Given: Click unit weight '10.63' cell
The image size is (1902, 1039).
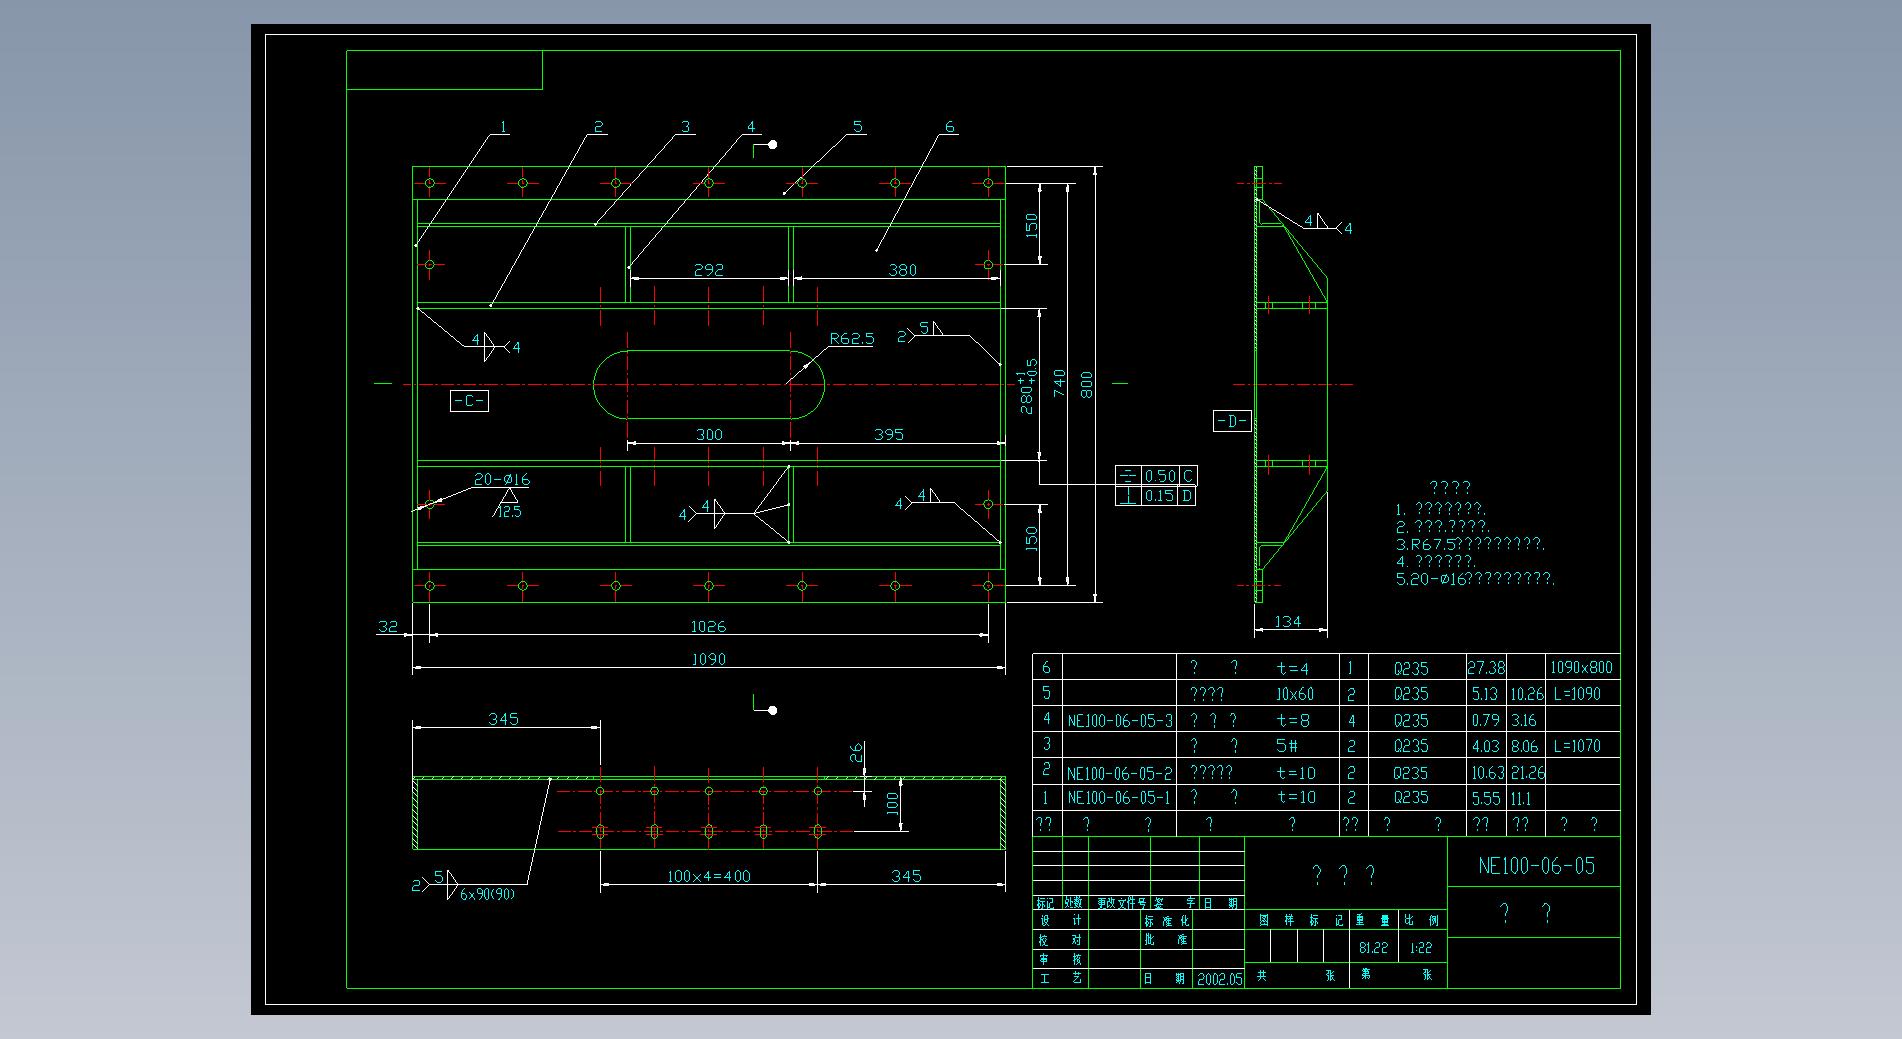Looking at the screenshot, I should (x=1487, y=773).
